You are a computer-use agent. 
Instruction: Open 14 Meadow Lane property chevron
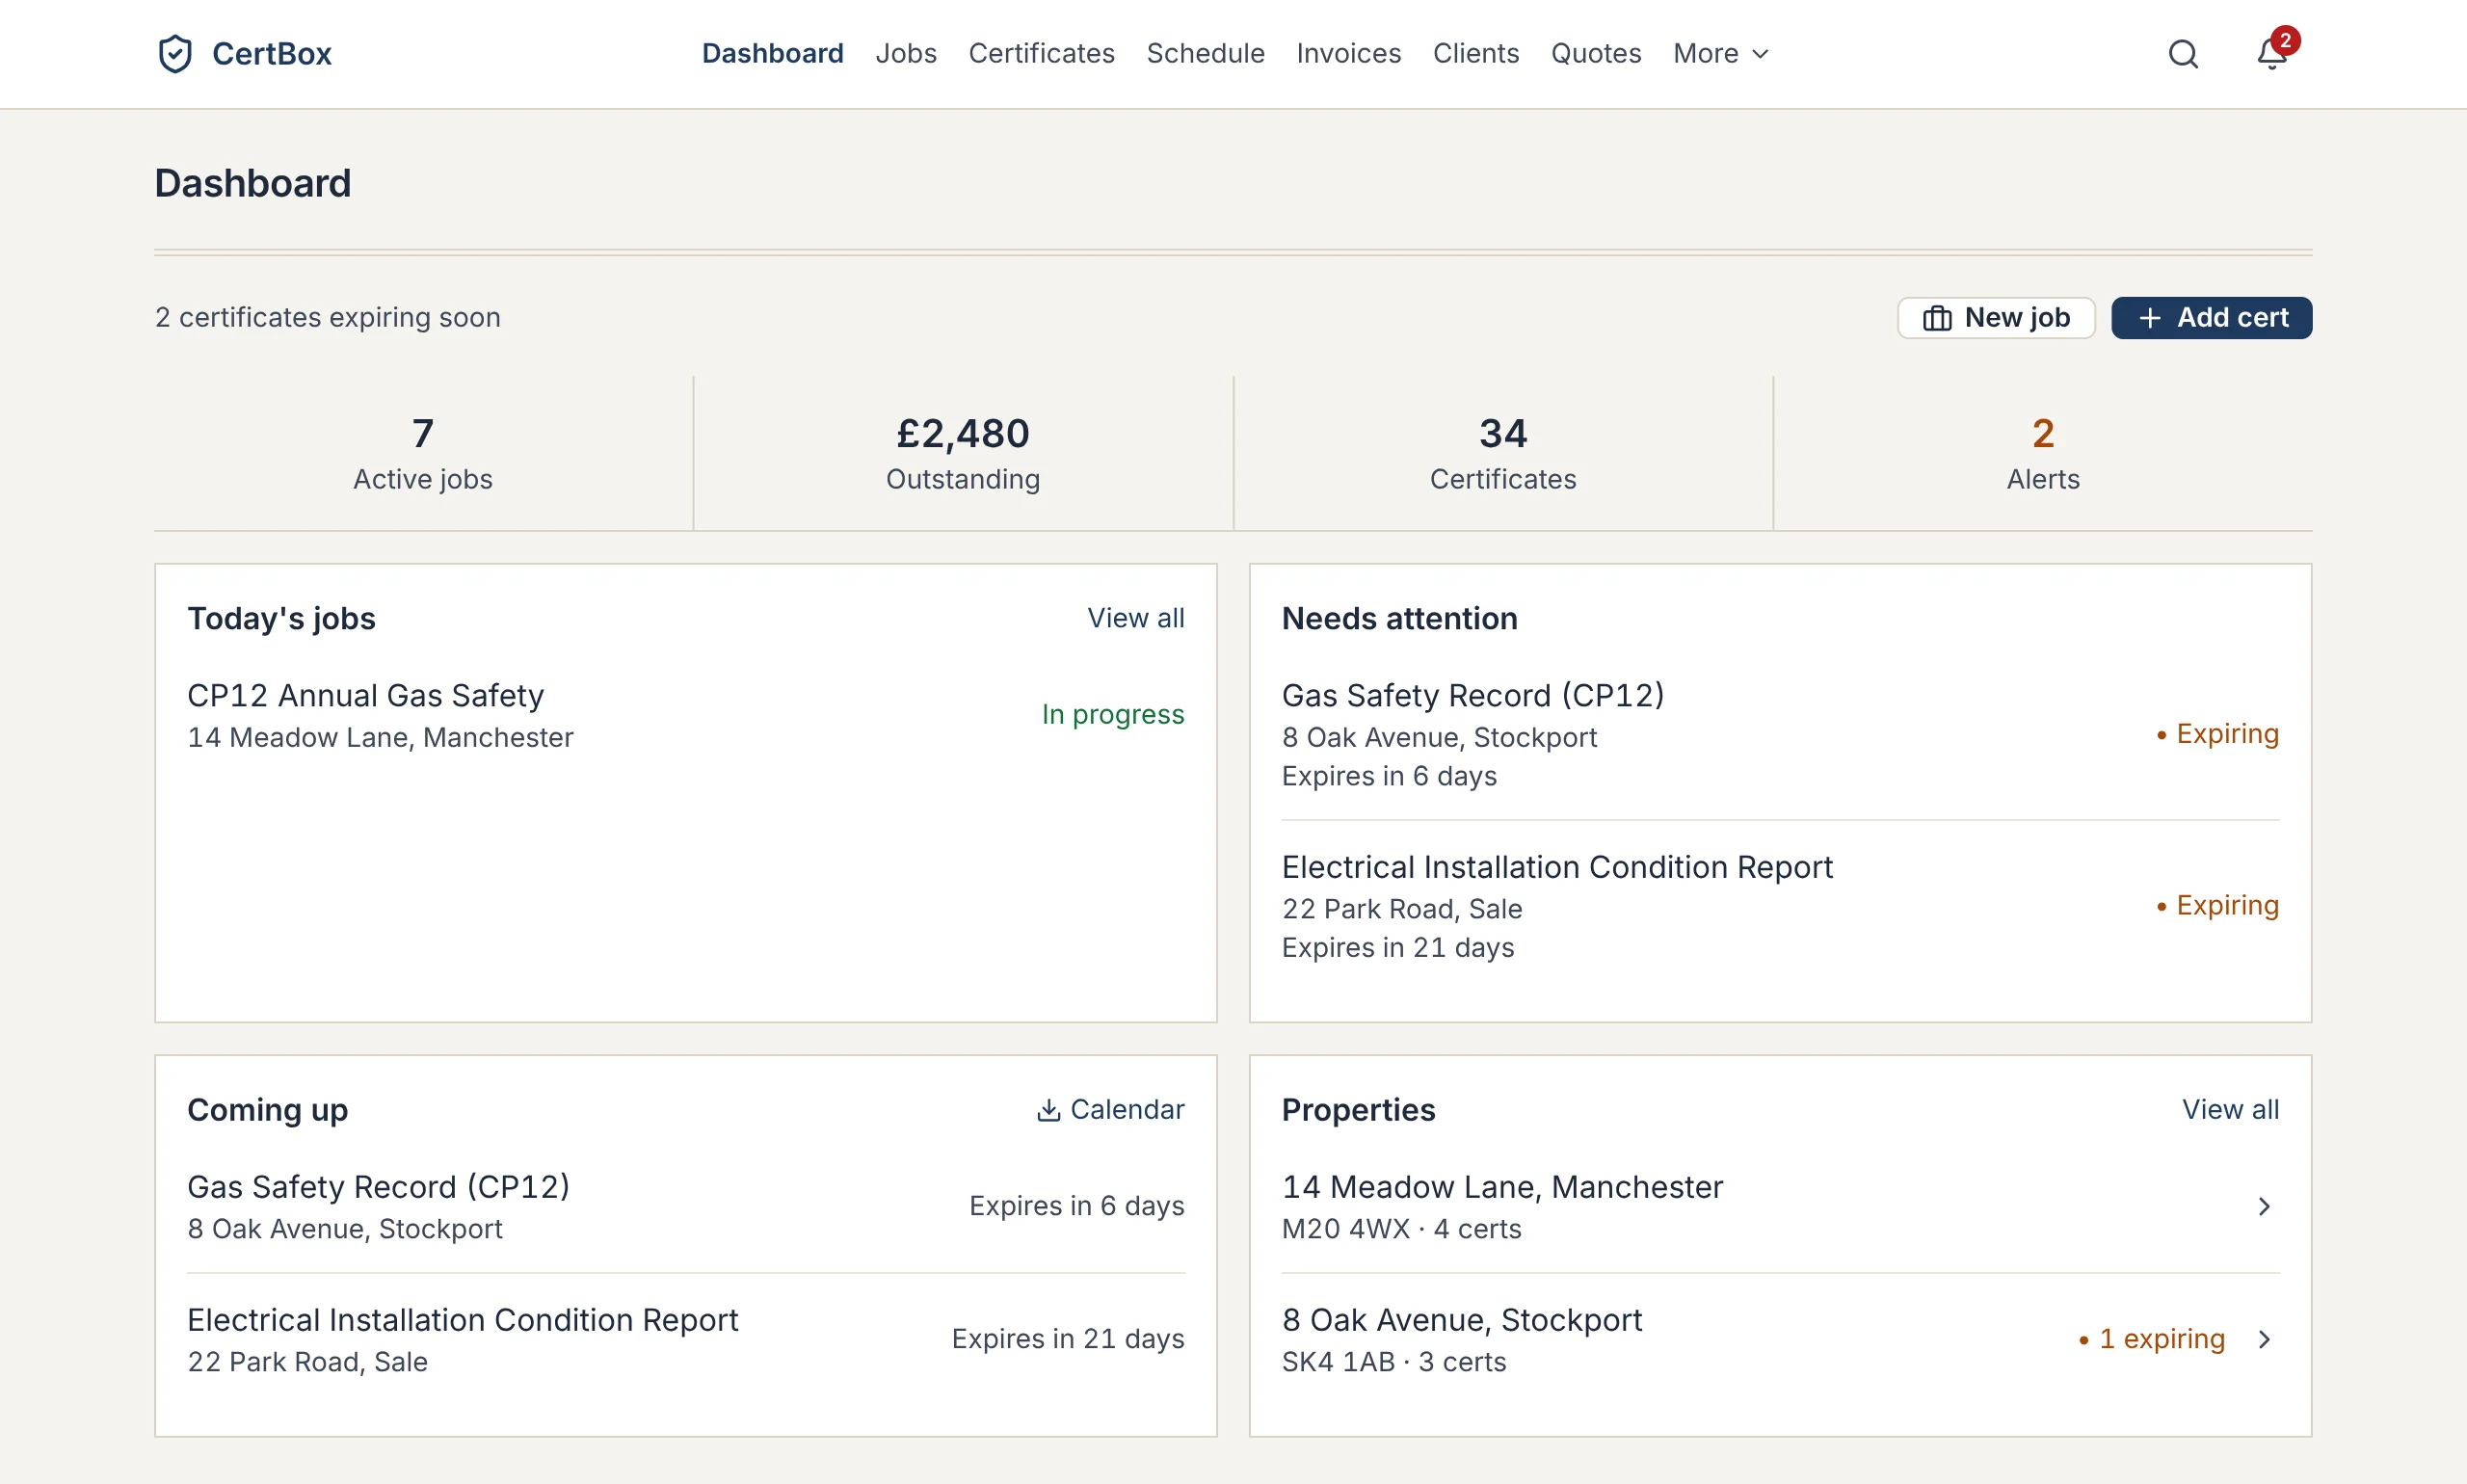tap(2264, 1207)
